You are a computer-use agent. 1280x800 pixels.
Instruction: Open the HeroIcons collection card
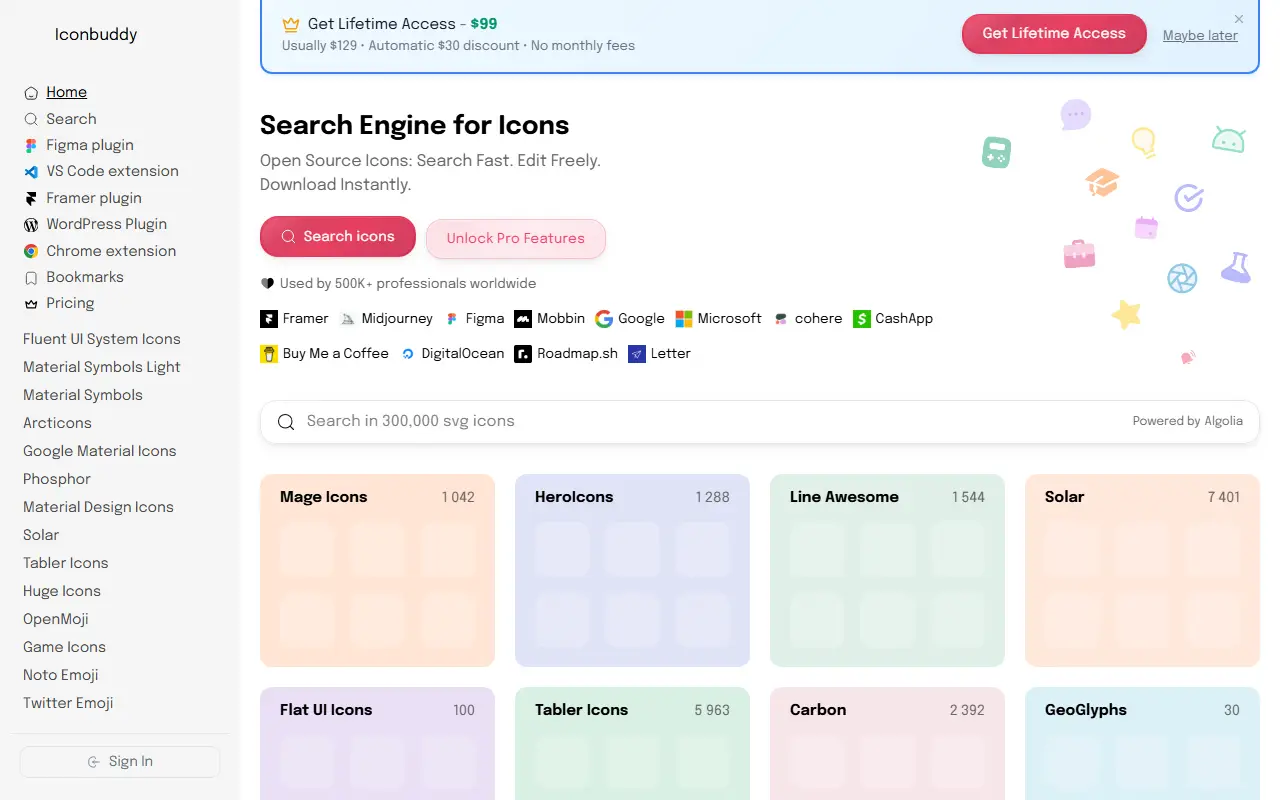pyautogui.click(x=632, y=570)
